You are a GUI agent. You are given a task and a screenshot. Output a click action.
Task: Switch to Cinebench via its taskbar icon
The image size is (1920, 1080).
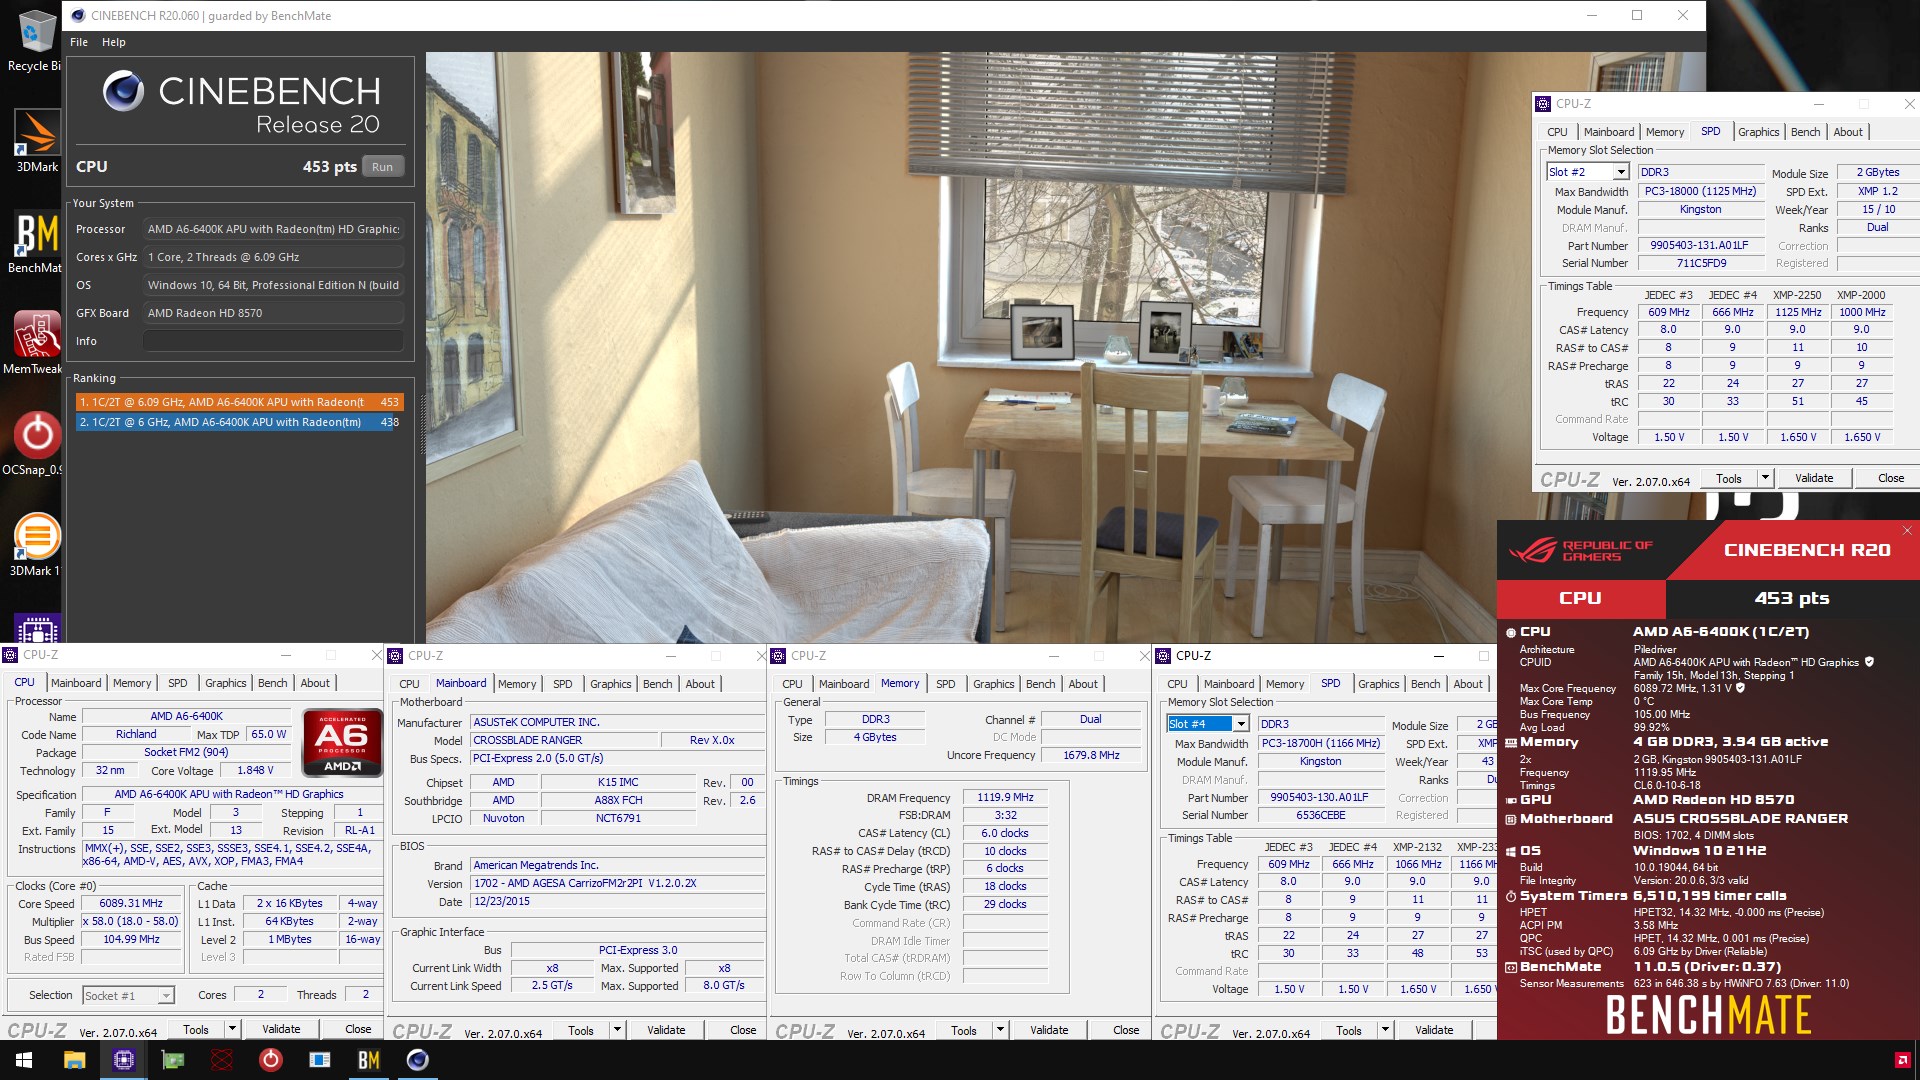click(418, 1060)
